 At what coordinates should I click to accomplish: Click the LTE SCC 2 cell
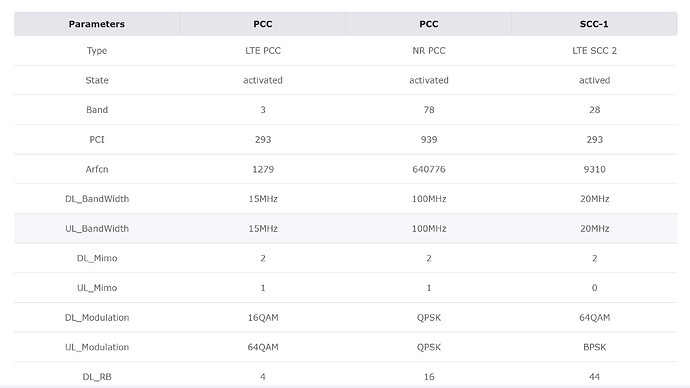coord(594,51)
